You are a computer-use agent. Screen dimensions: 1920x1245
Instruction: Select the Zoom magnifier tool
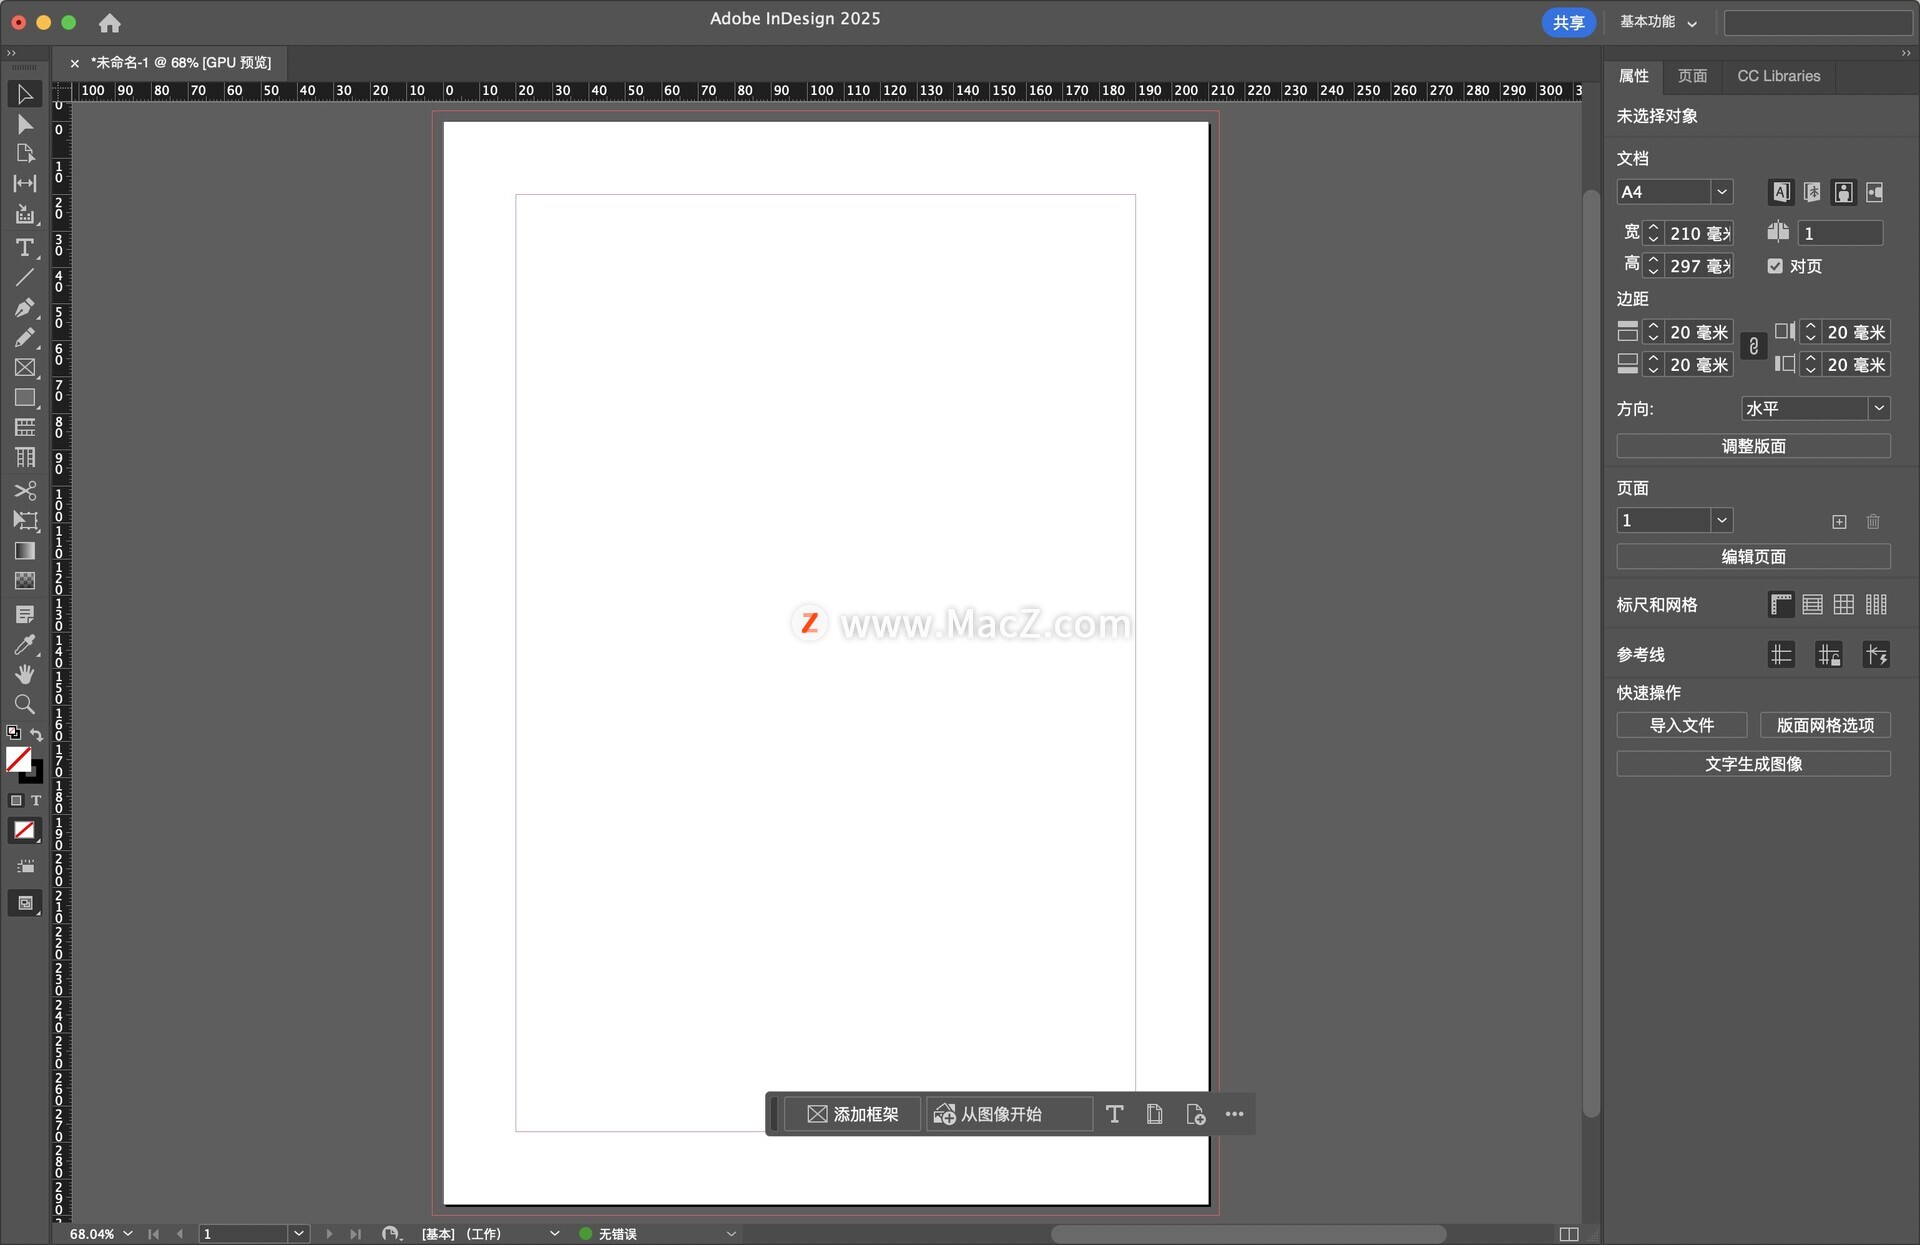pyautogui.click(x=25, y=704)
